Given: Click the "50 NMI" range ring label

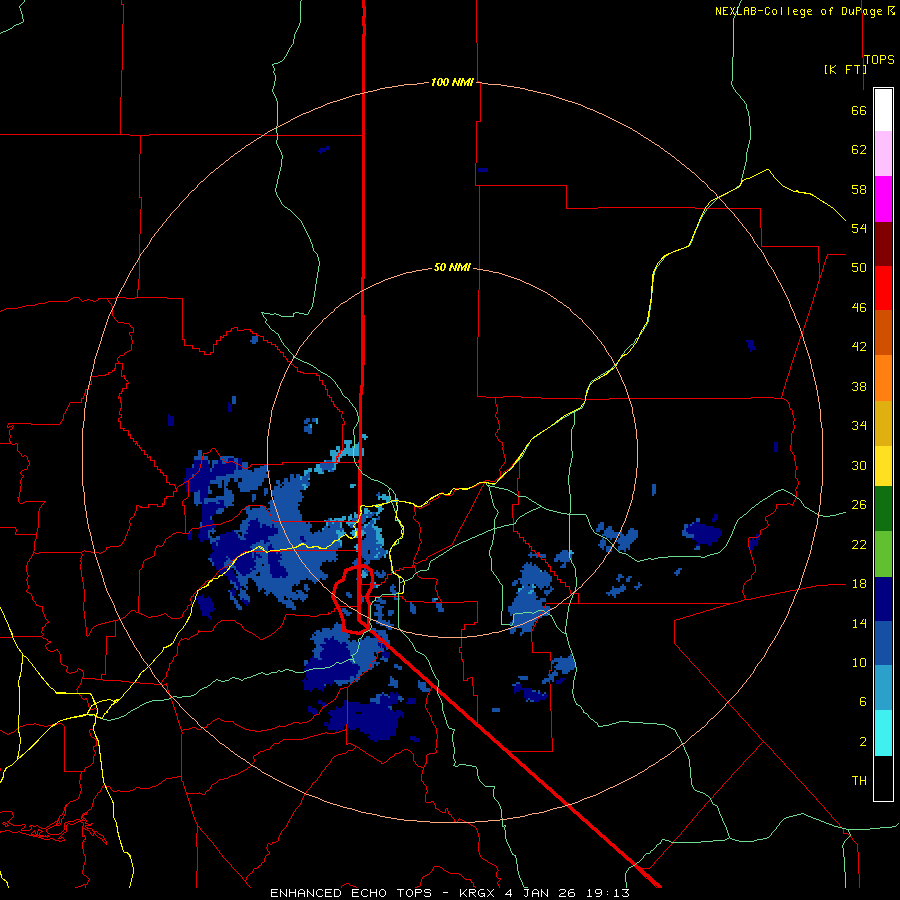Looking at the screenshot, I should 452,267.
